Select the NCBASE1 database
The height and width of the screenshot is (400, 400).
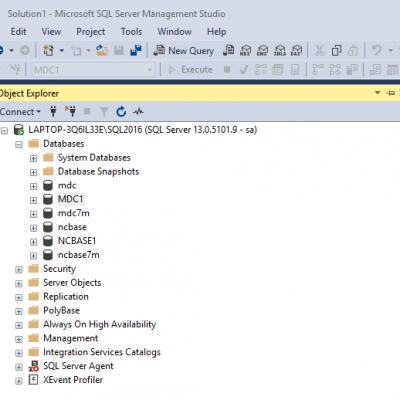[x=77, y=241]
